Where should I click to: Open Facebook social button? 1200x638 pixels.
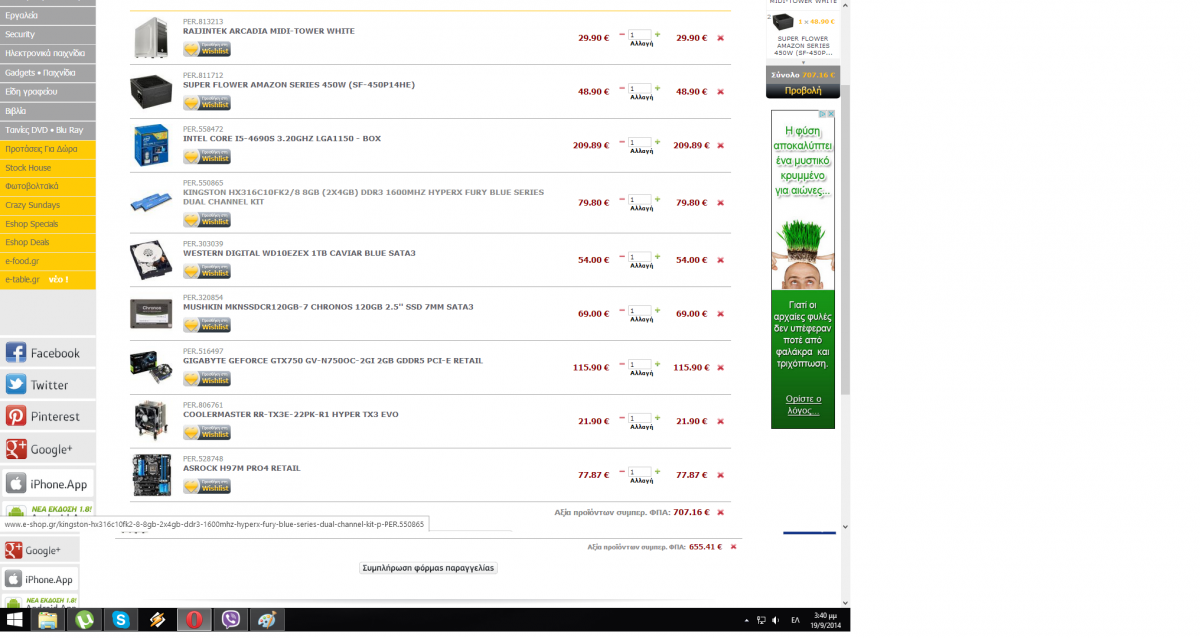[48, 353]
